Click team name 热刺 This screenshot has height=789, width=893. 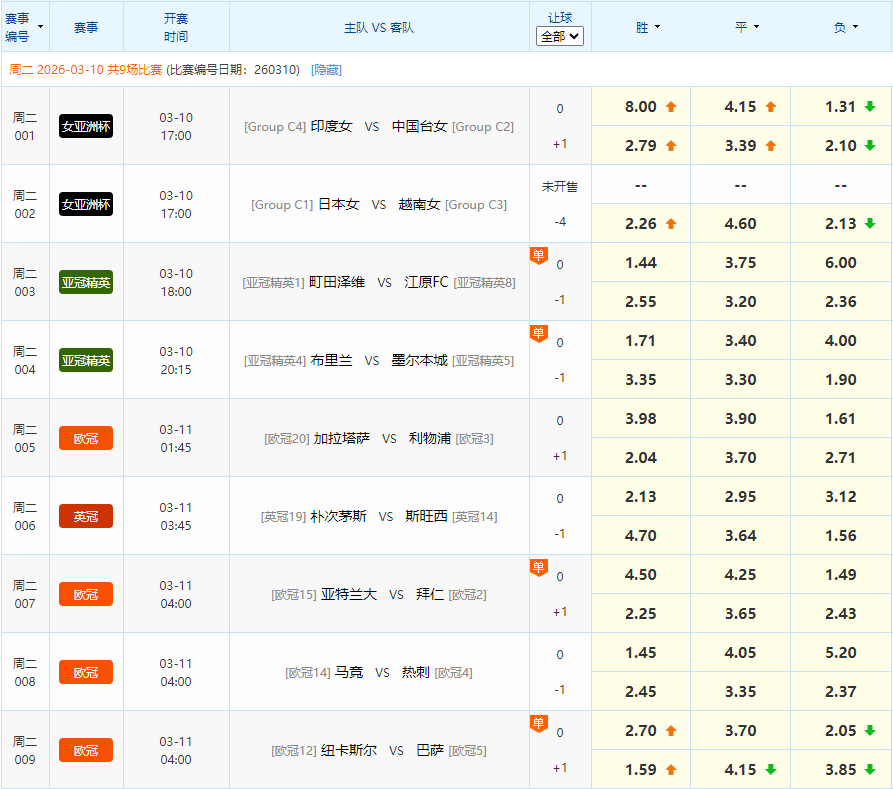pos(416,673)
